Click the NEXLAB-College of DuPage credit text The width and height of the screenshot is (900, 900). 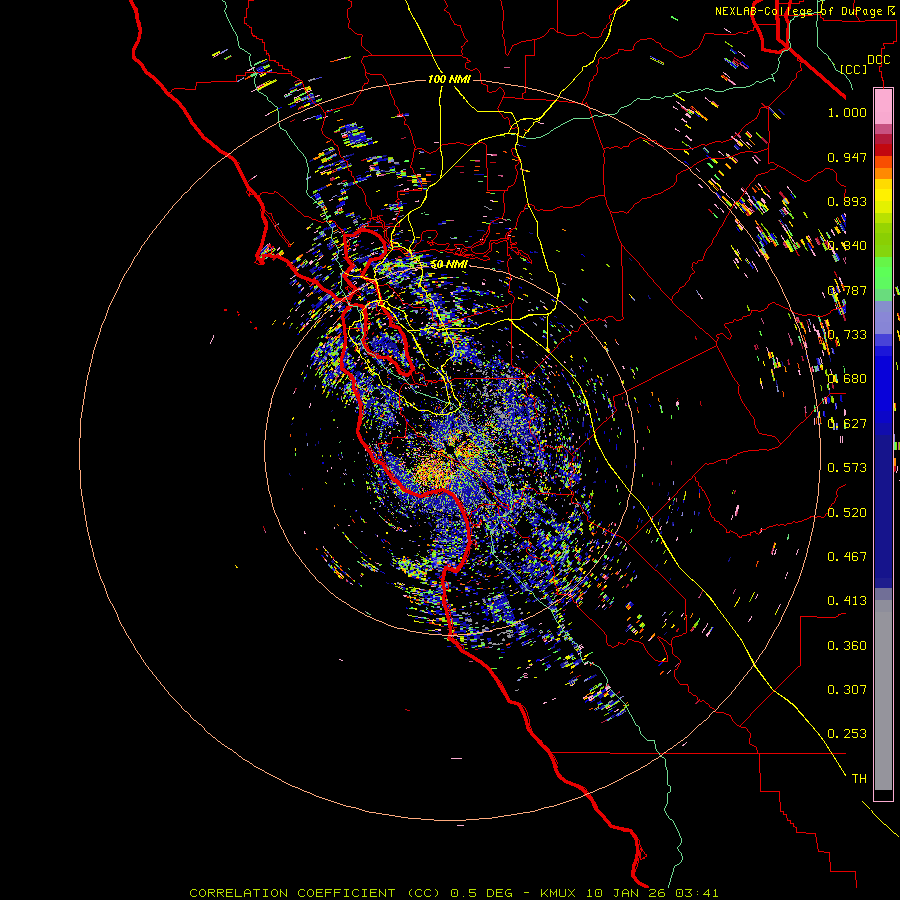[807, 11]
